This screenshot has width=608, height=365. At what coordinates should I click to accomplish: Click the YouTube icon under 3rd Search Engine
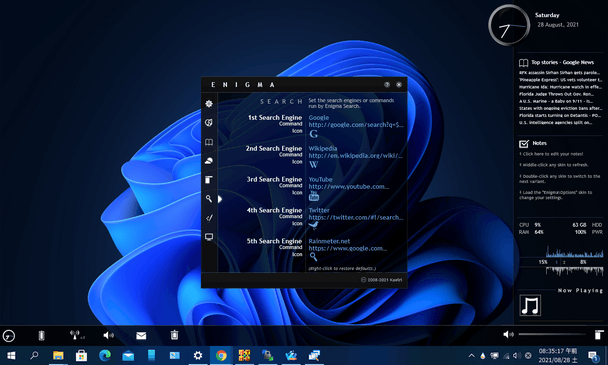tap(314, 196)
